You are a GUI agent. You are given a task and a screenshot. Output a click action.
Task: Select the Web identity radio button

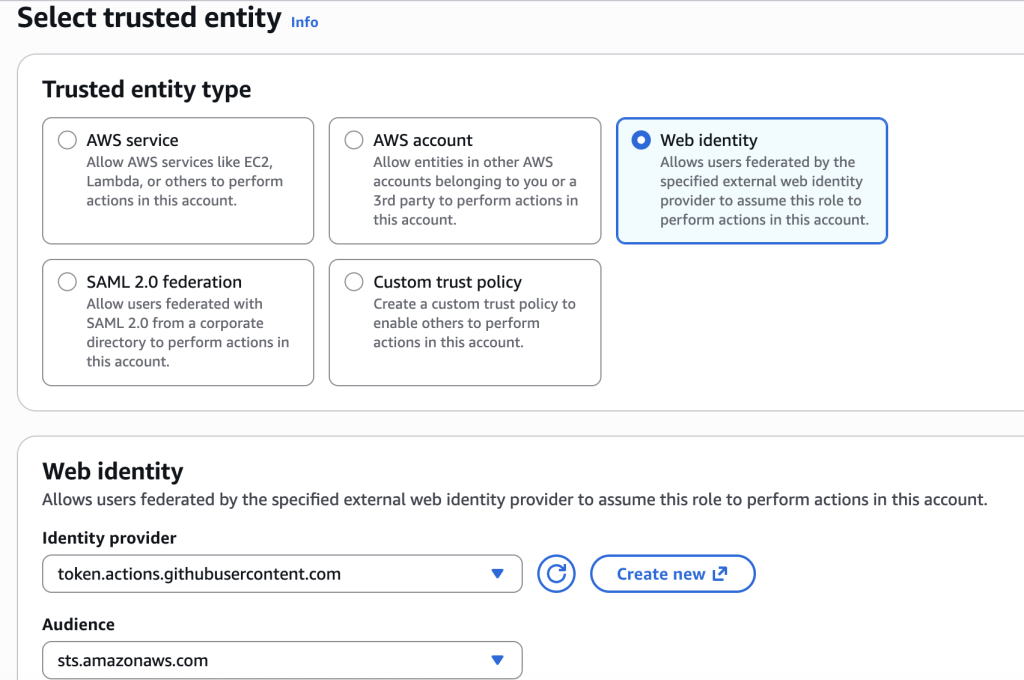[x=641, y=140]
